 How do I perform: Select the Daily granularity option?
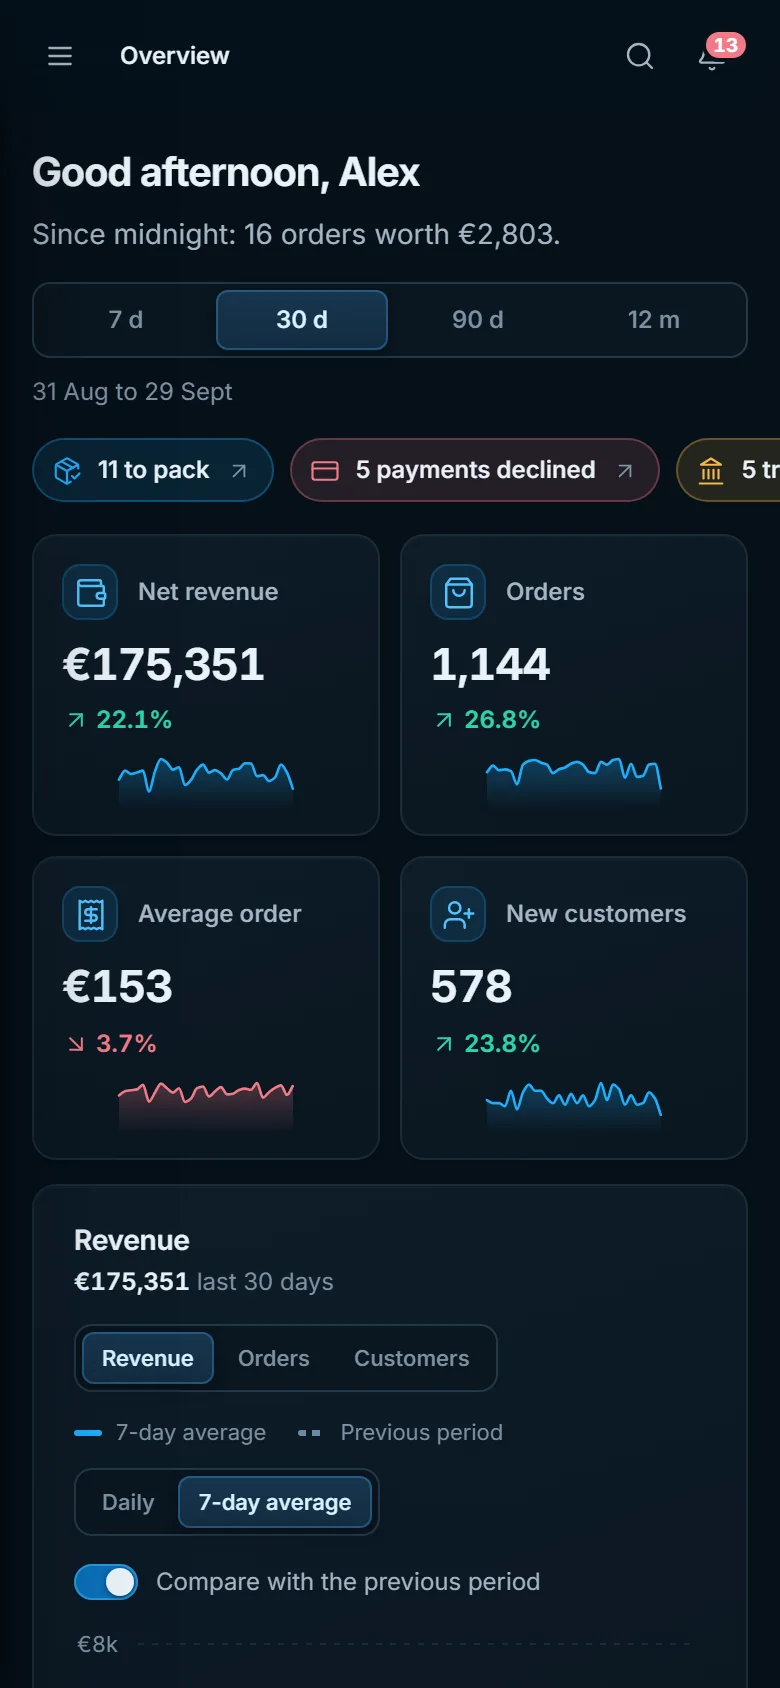pyautogui.click(x=128, y=1502)
